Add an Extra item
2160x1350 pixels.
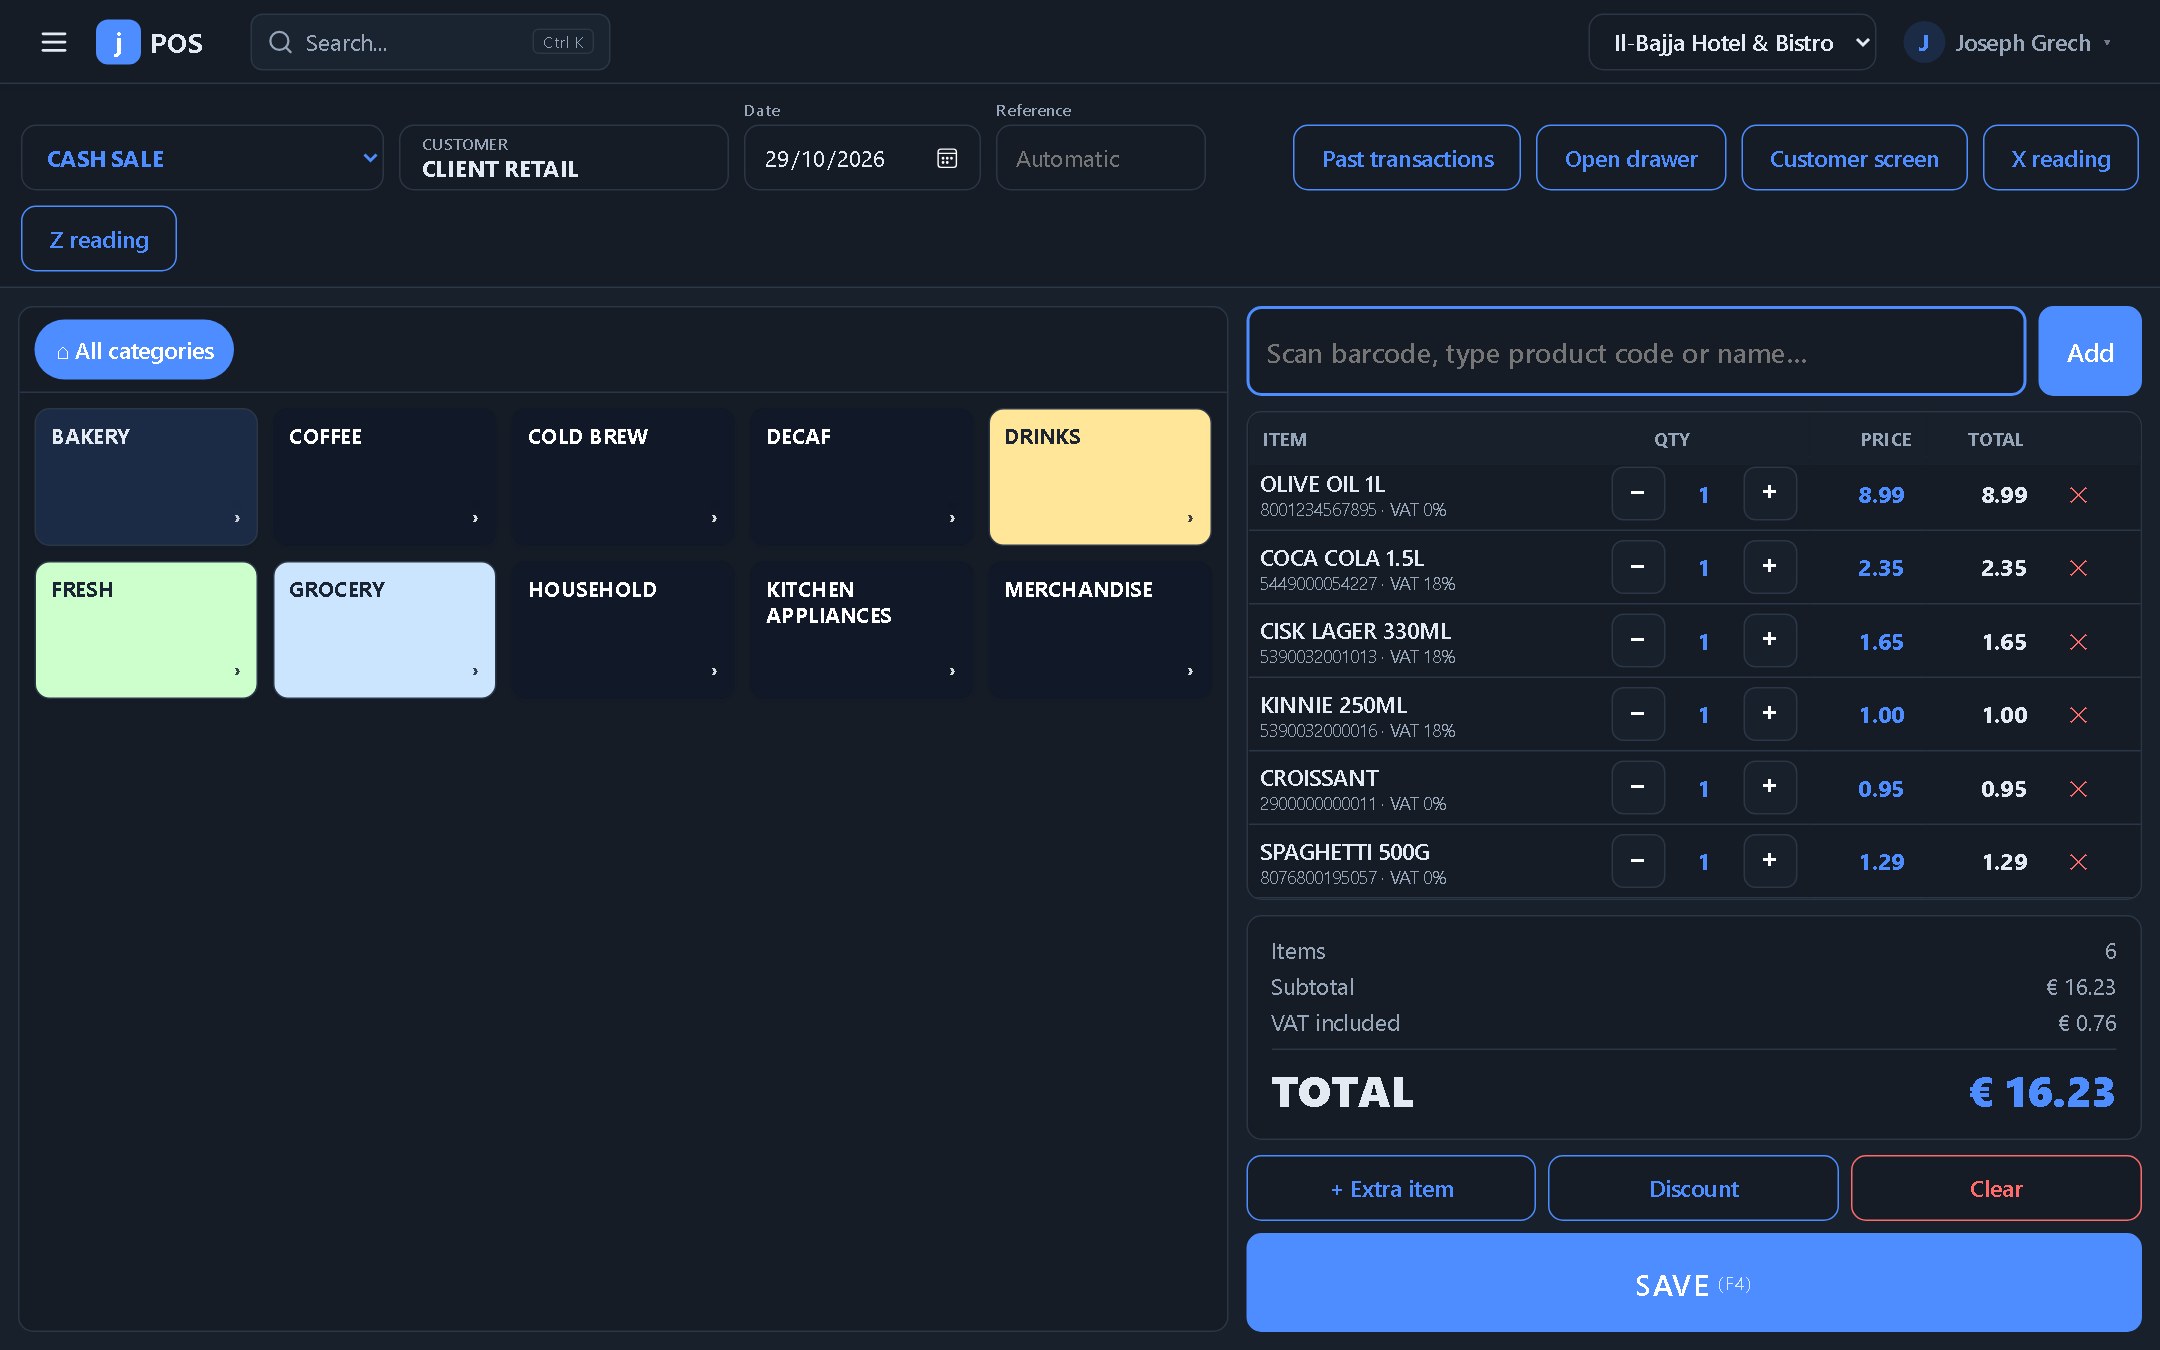tap(1391, 1188)
